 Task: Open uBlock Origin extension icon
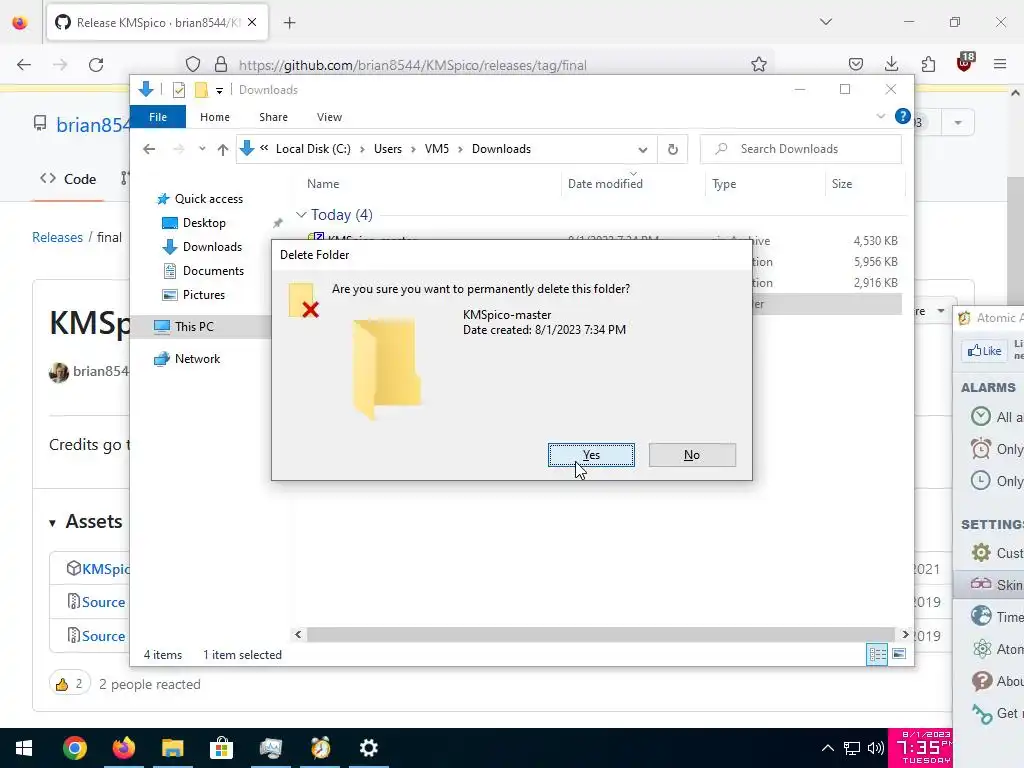[x=965, y=63]
